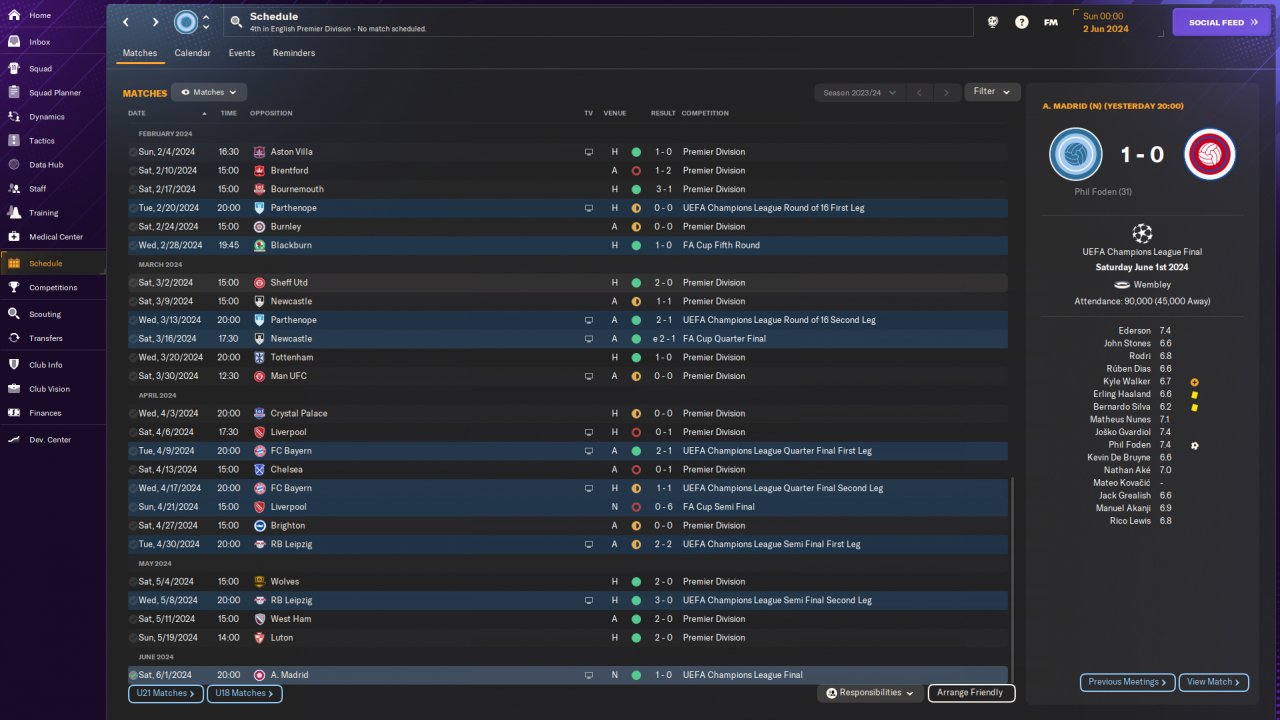Toggle the circle beside Sun, 4/21/2024
Viewport: 1280px width, 720px height.
click(x=133, y=507)
